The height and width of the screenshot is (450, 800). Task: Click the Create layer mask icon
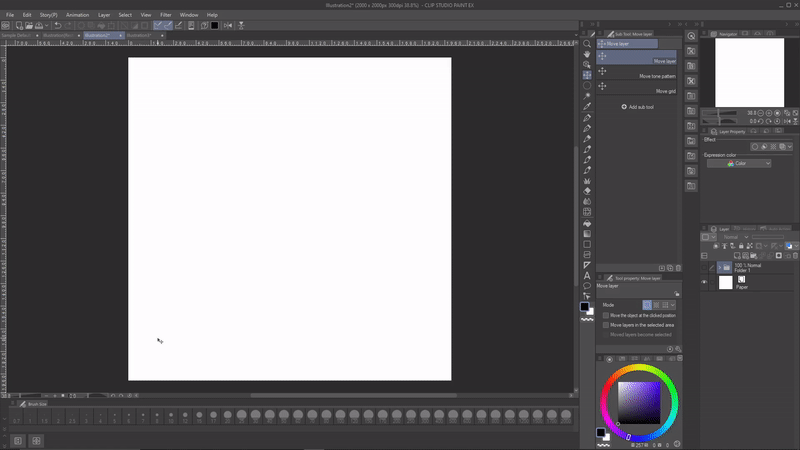(x=779, y=256)
